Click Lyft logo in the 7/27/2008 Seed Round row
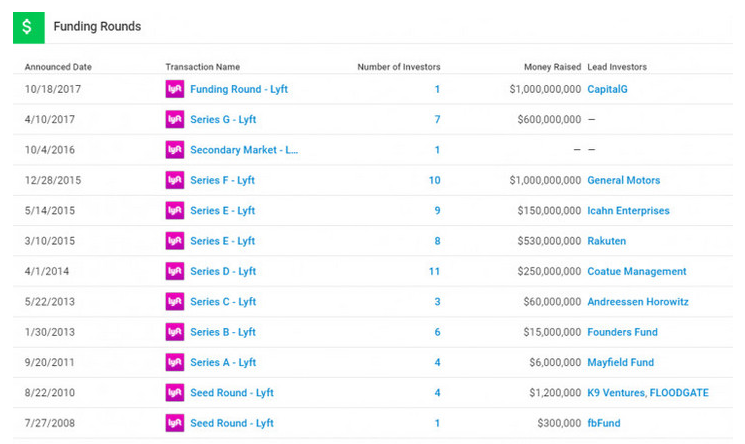This screenshot has width=745, height=444. pyautogui.click(x=175, y=423)
